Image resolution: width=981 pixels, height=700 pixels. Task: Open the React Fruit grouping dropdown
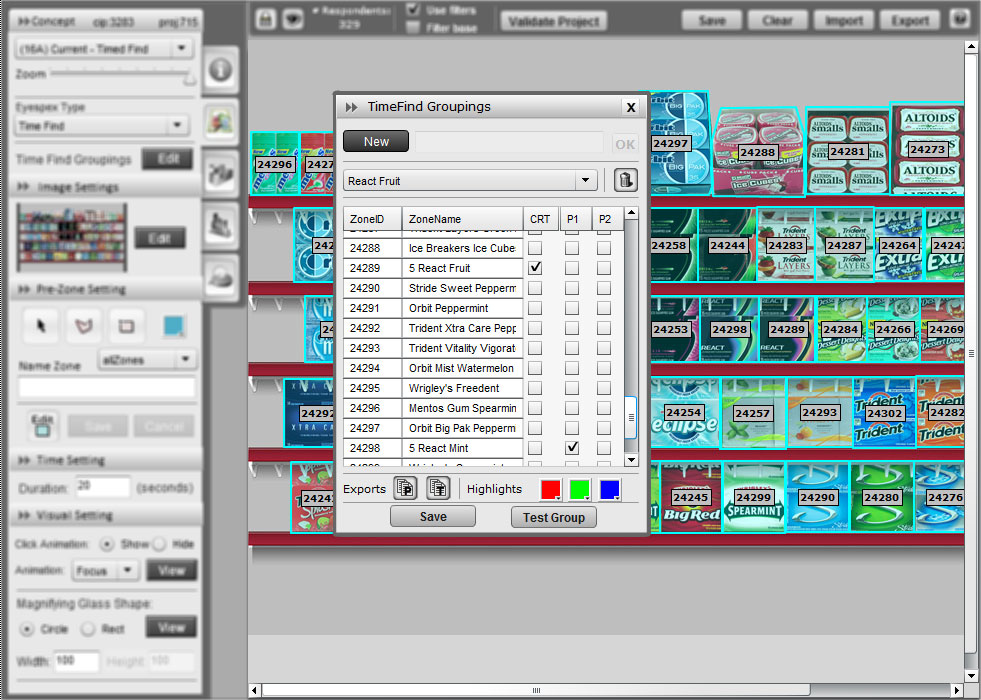pyautogui.click(x=586, y=181)
